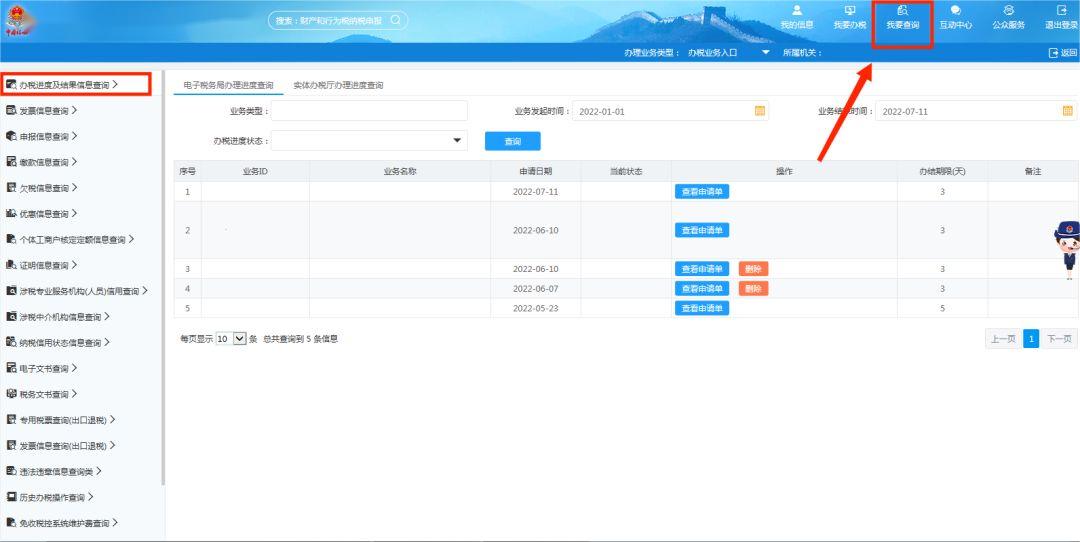Open 互动中心 chat icon
The width and height of the screenshot is (1080, 542).
point(956,10)
